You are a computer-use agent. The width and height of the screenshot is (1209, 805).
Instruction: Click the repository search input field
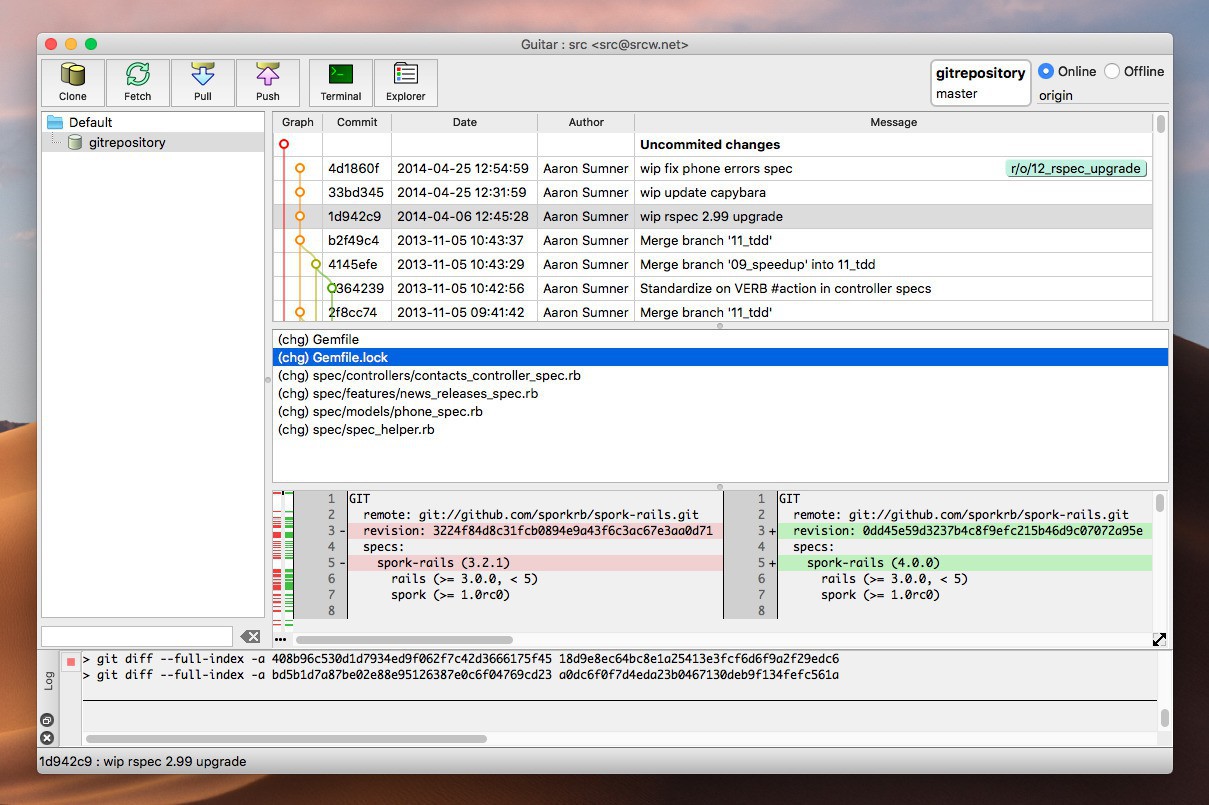pos(137,637)
